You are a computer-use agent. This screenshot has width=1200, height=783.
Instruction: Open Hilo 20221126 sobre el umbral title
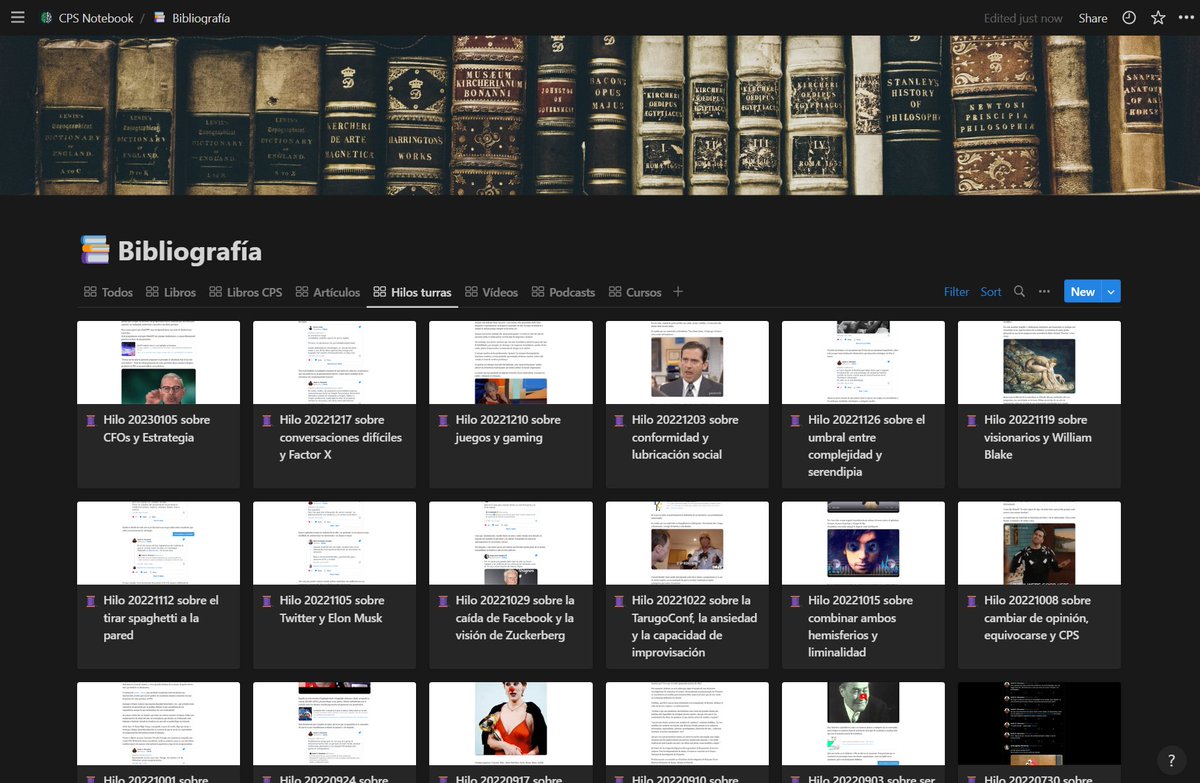(x=867, y=446)
